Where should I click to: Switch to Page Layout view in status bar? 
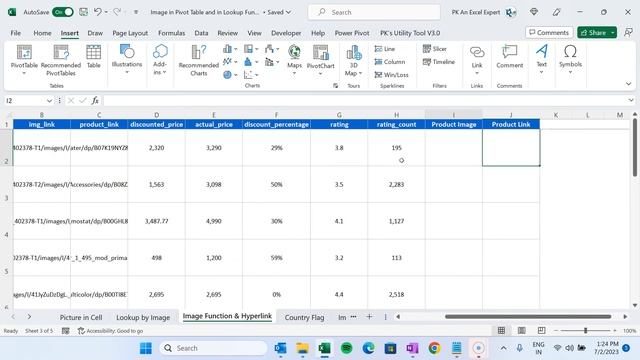(522, 331)
